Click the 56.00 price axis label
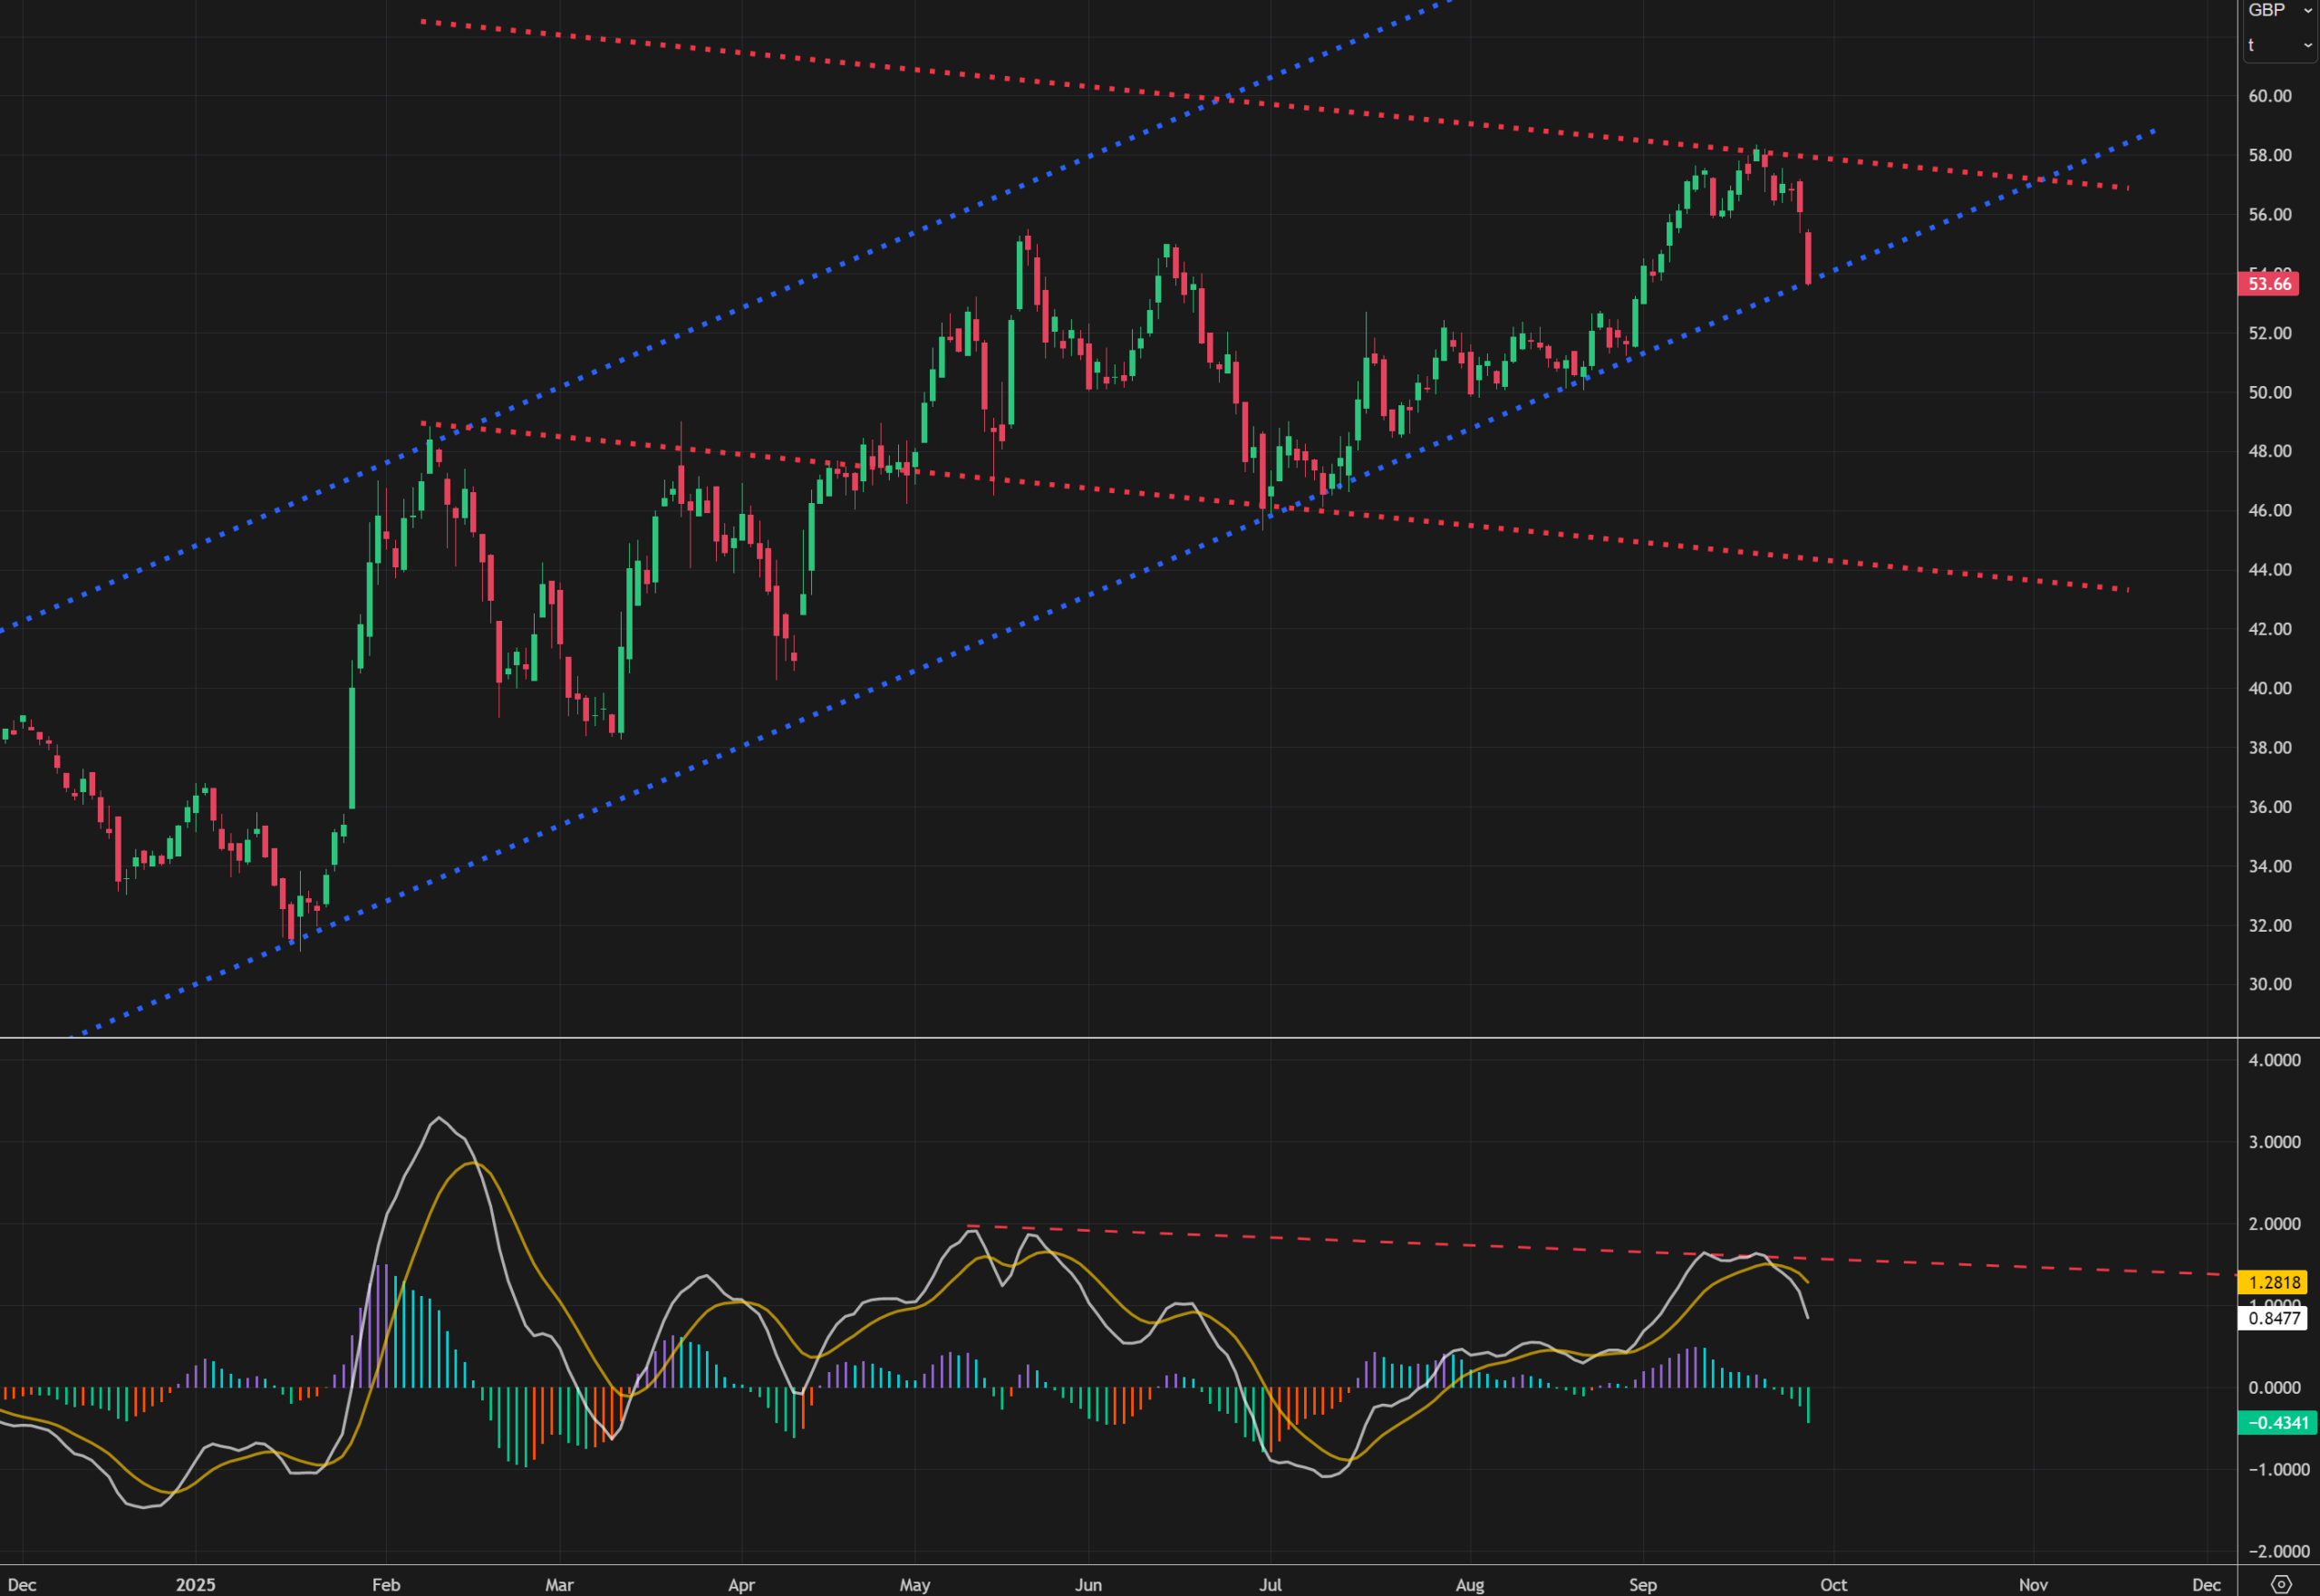This screenshot has width=2320, height=1596. pyautogui.click(x=2270, y=215)
